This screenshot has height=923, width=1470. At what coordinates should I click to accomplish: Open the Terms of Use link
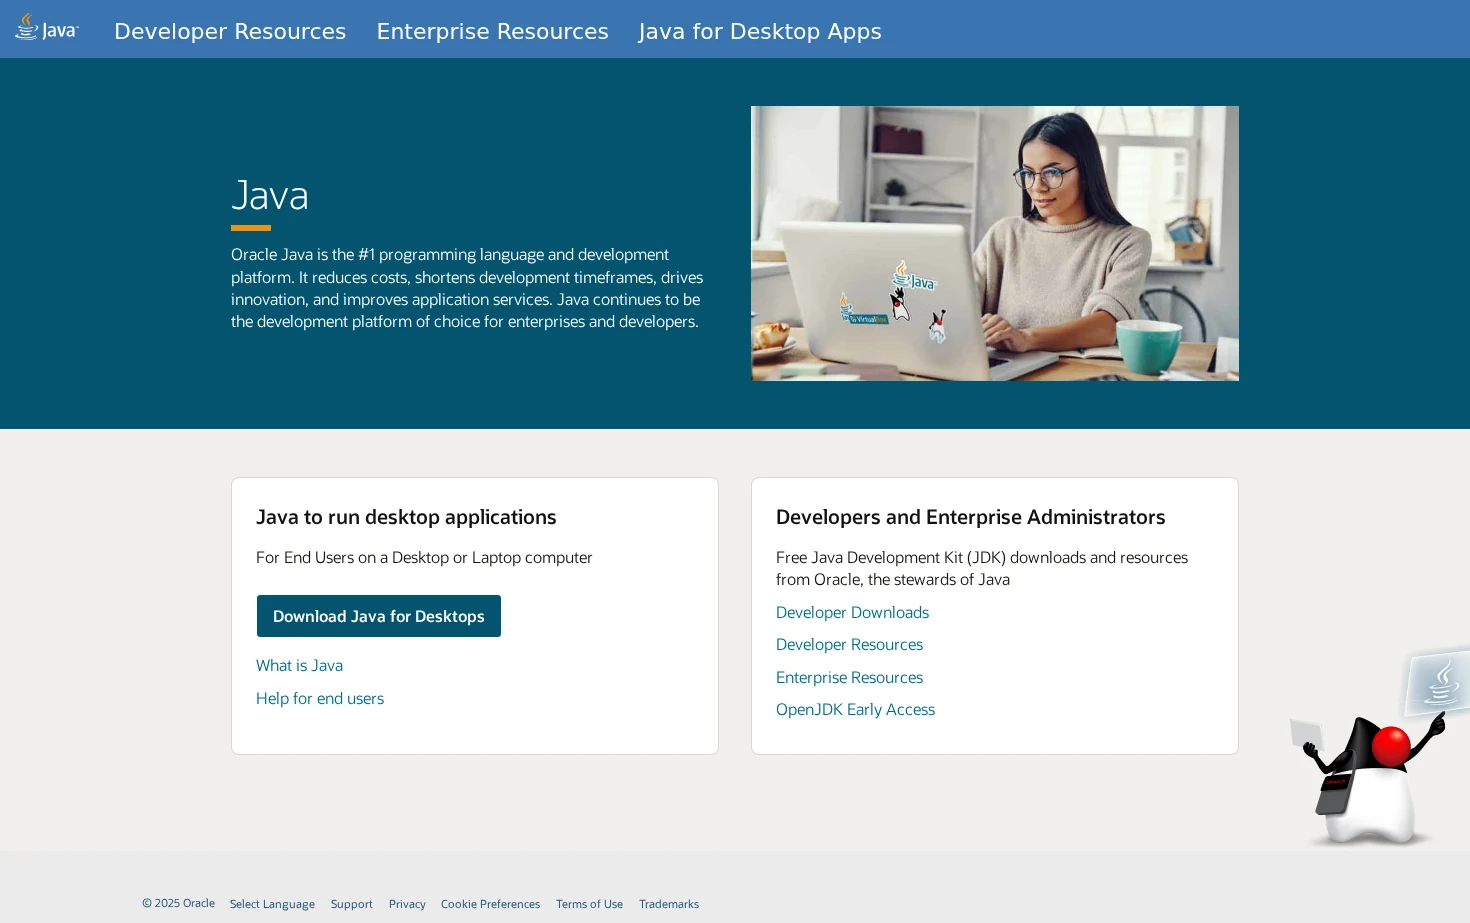pyautogui.click(x=589, y=904)
